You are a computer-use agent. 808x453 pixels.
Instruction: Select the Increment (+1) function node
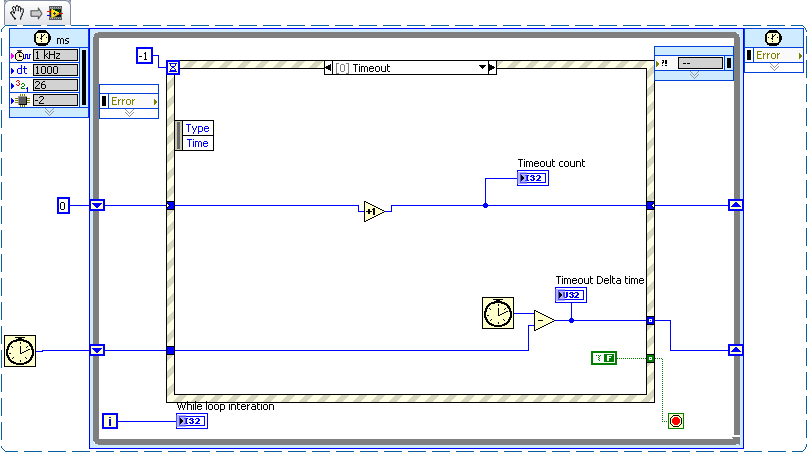[x=374, y=210]
